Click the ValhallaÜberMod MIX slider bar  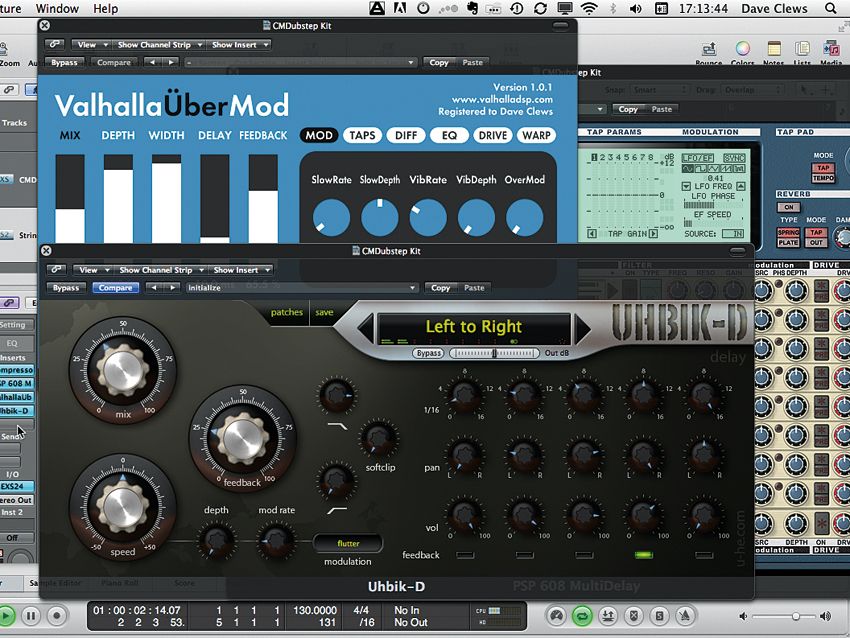[x=70, y=198]
